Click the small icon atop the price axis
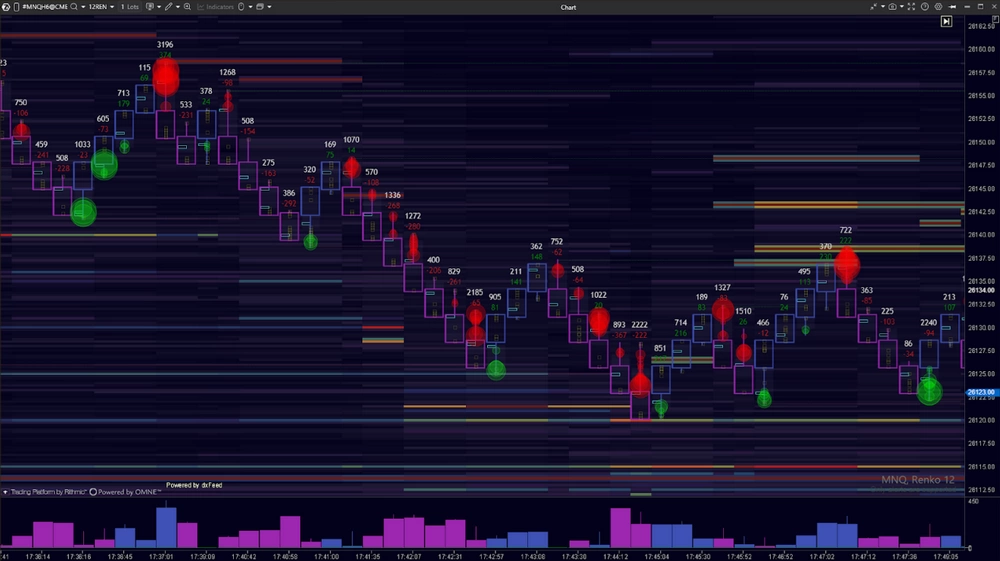The width and height of the screenshot is (1000, 561). pyautogui.click(x=996, y=19)
